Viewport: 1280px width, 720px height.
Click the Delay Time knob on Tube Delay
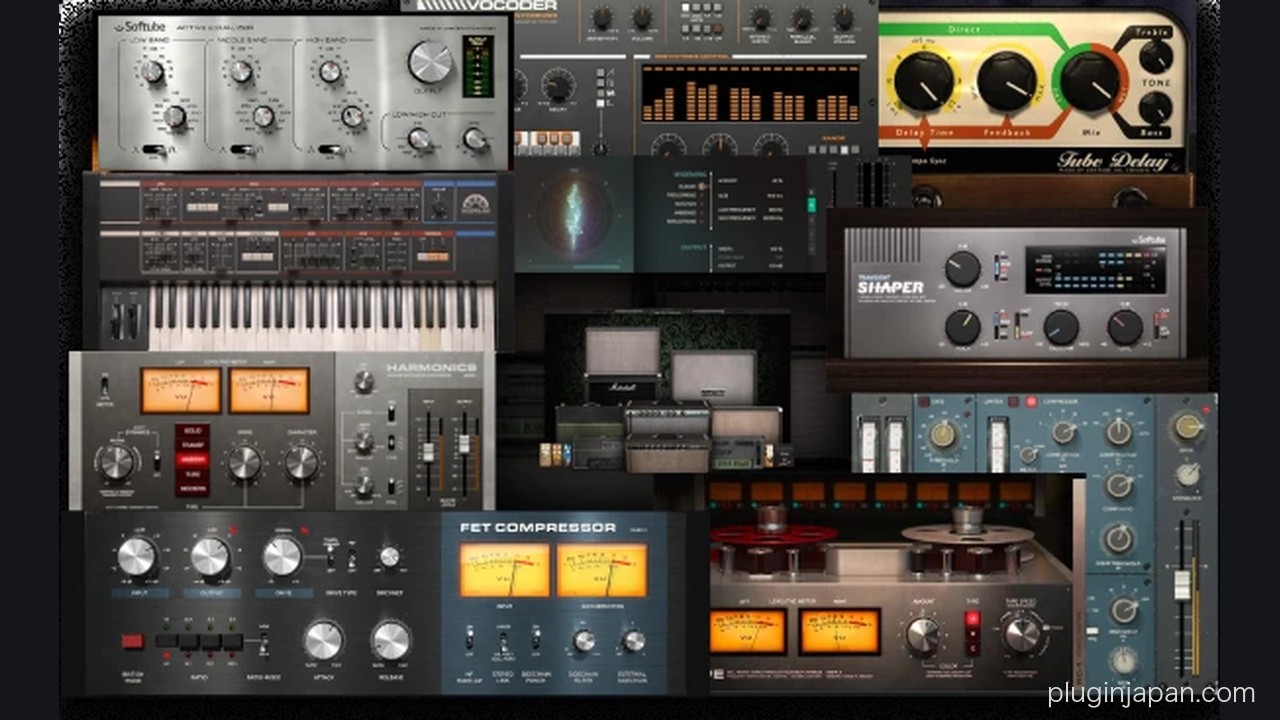coord(923,81)
